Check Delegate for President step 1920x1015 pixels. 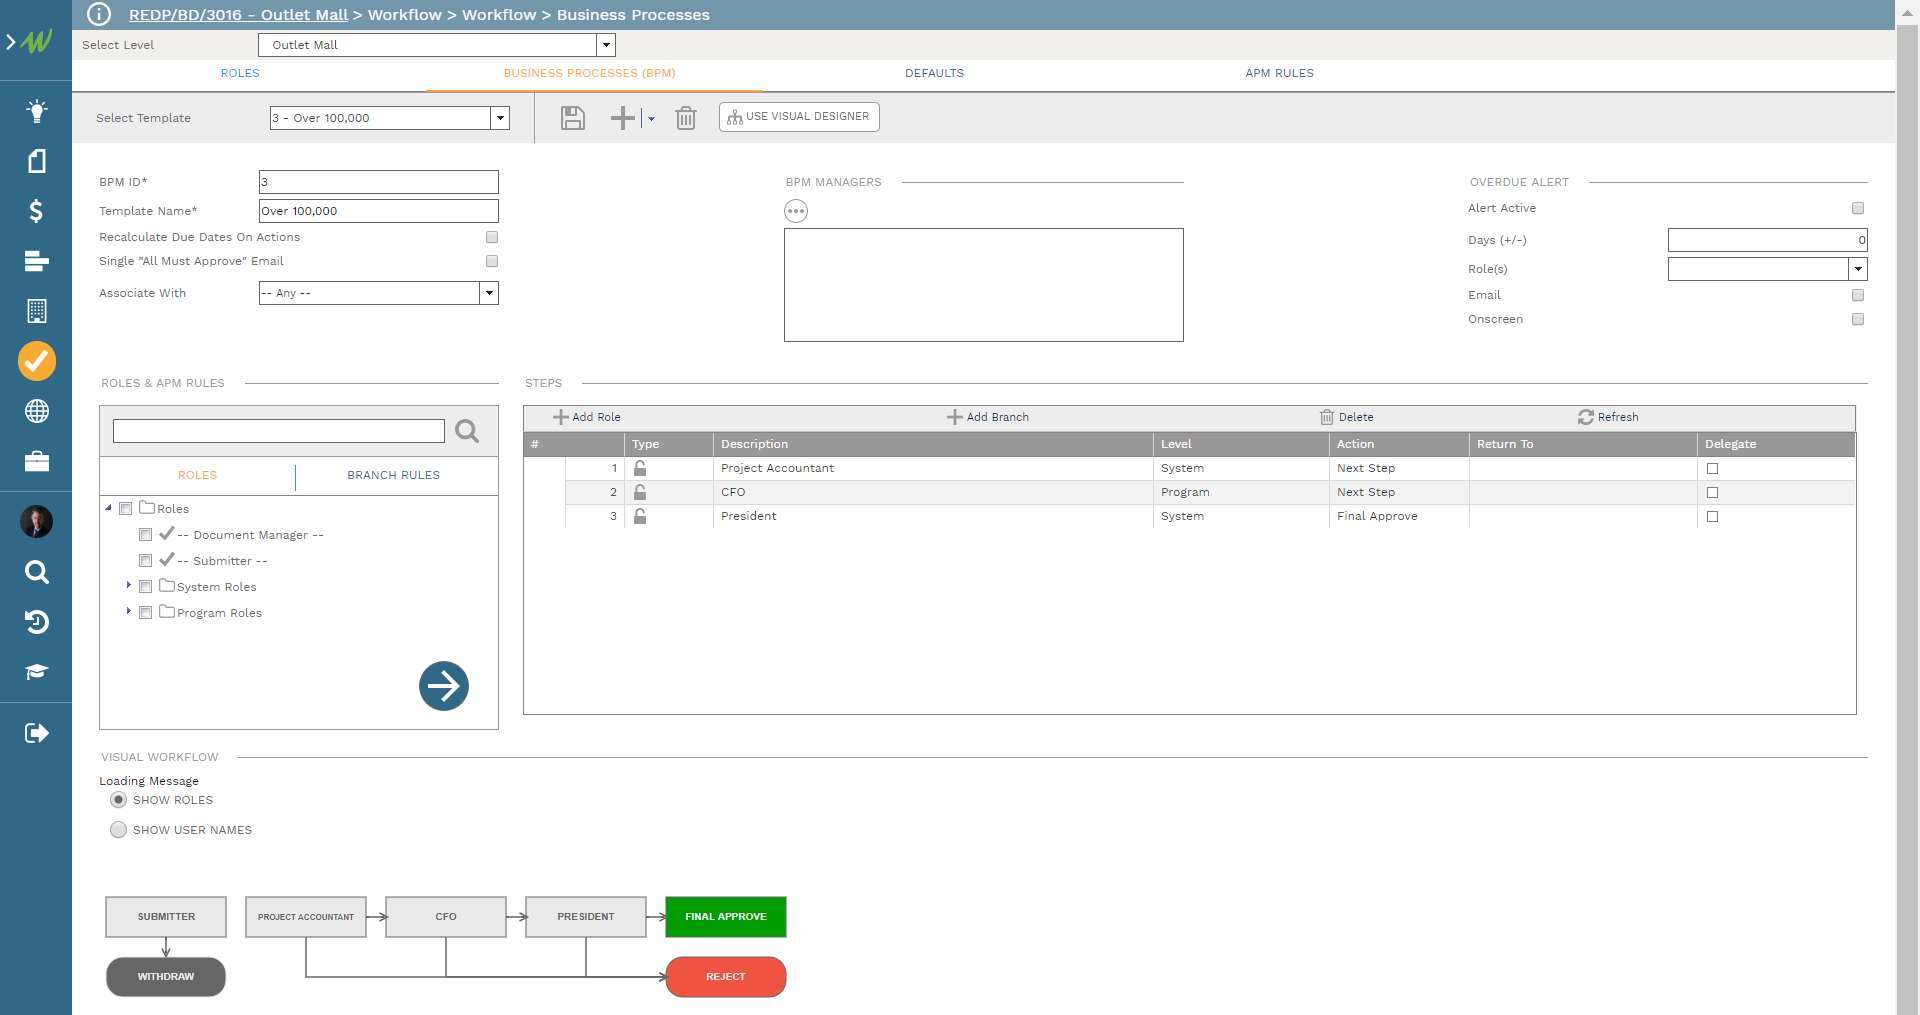(x=1712, y=516)
